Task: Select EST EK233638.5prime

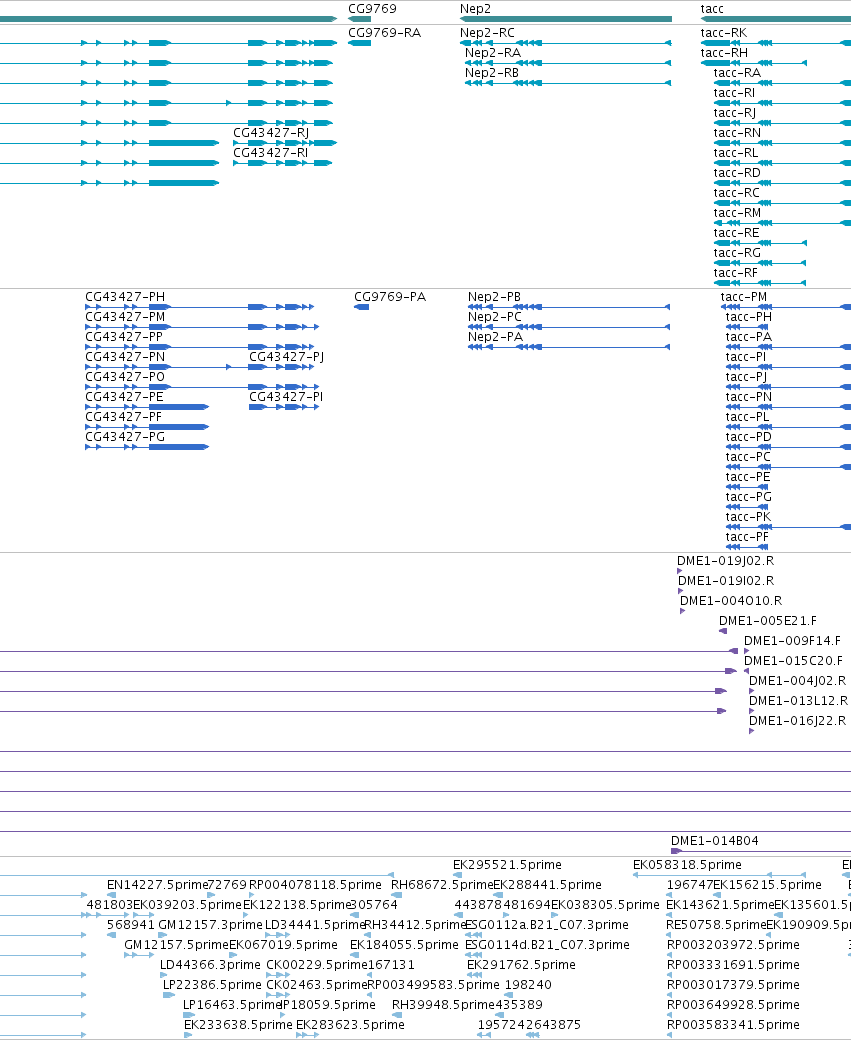Action: pyautogui.click(x=238, y=1025)
